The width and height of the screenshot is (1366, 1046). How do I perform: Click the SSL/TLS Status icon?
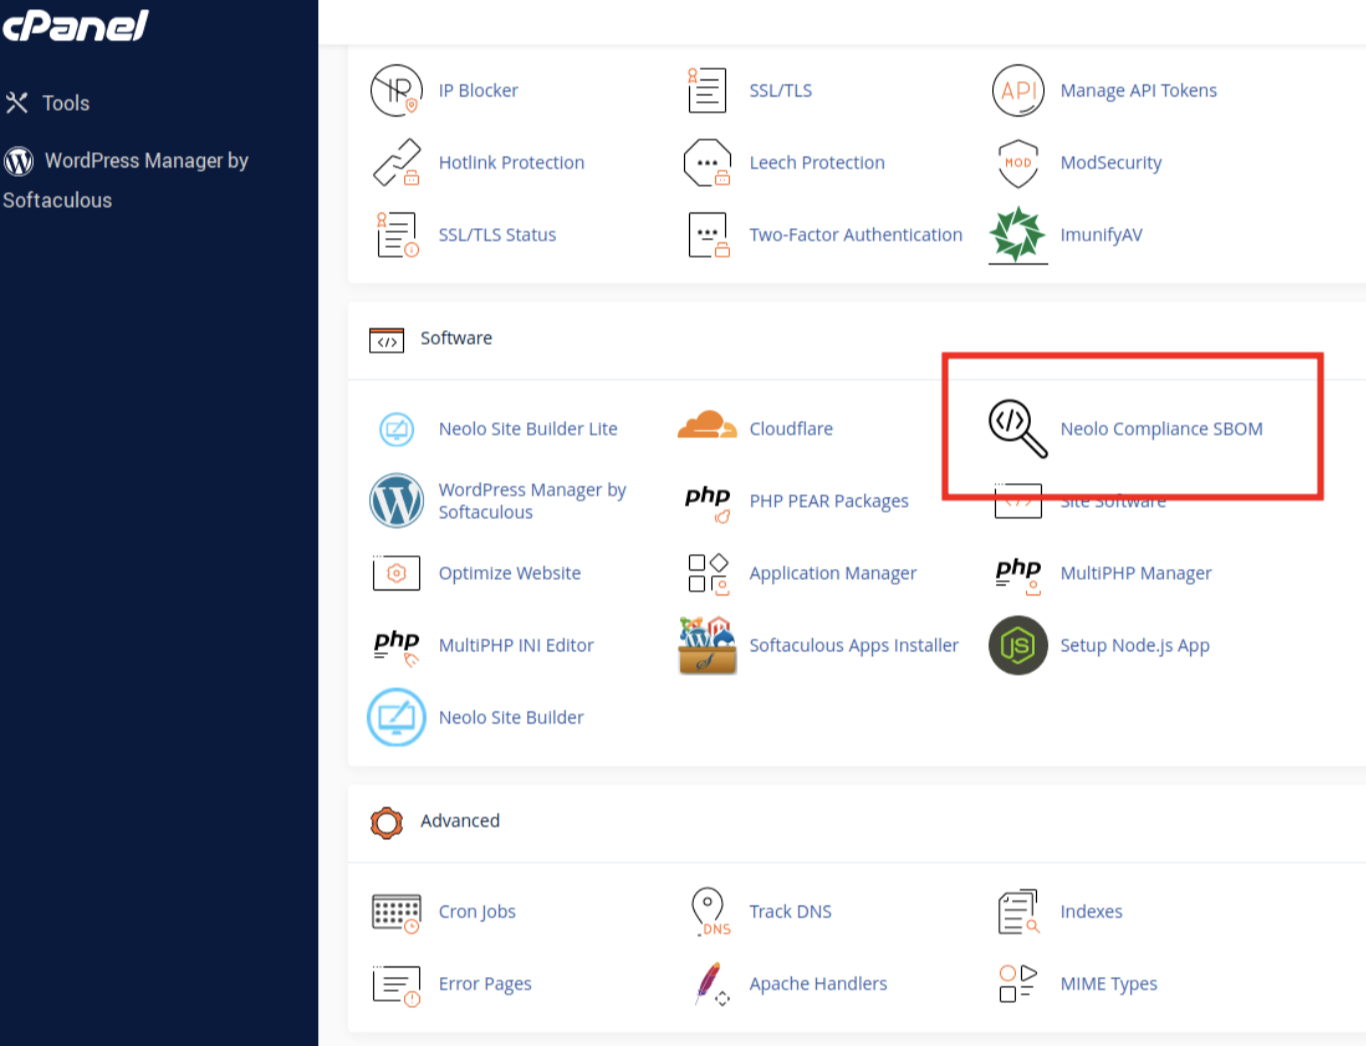(x=397, y=234)
